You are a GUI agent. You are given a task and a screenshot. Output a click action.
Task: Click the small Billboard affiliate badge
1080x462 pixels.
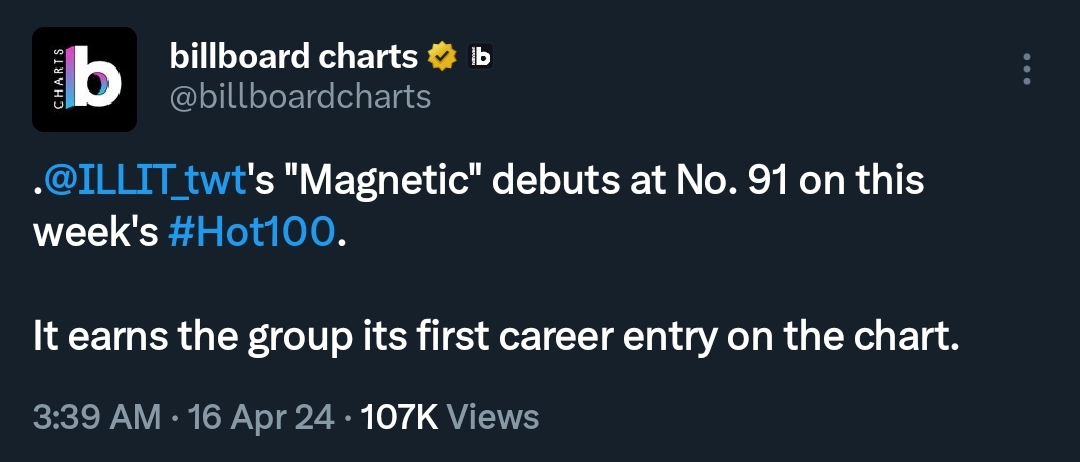point(479,56)
